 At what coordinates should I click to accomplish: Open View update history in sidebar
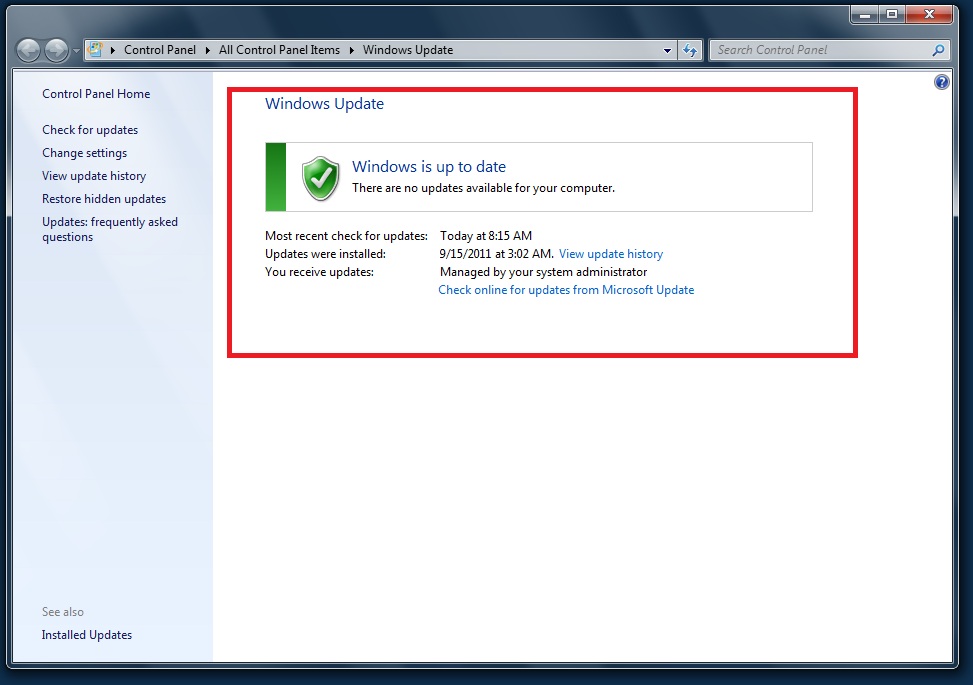(94, 176)
